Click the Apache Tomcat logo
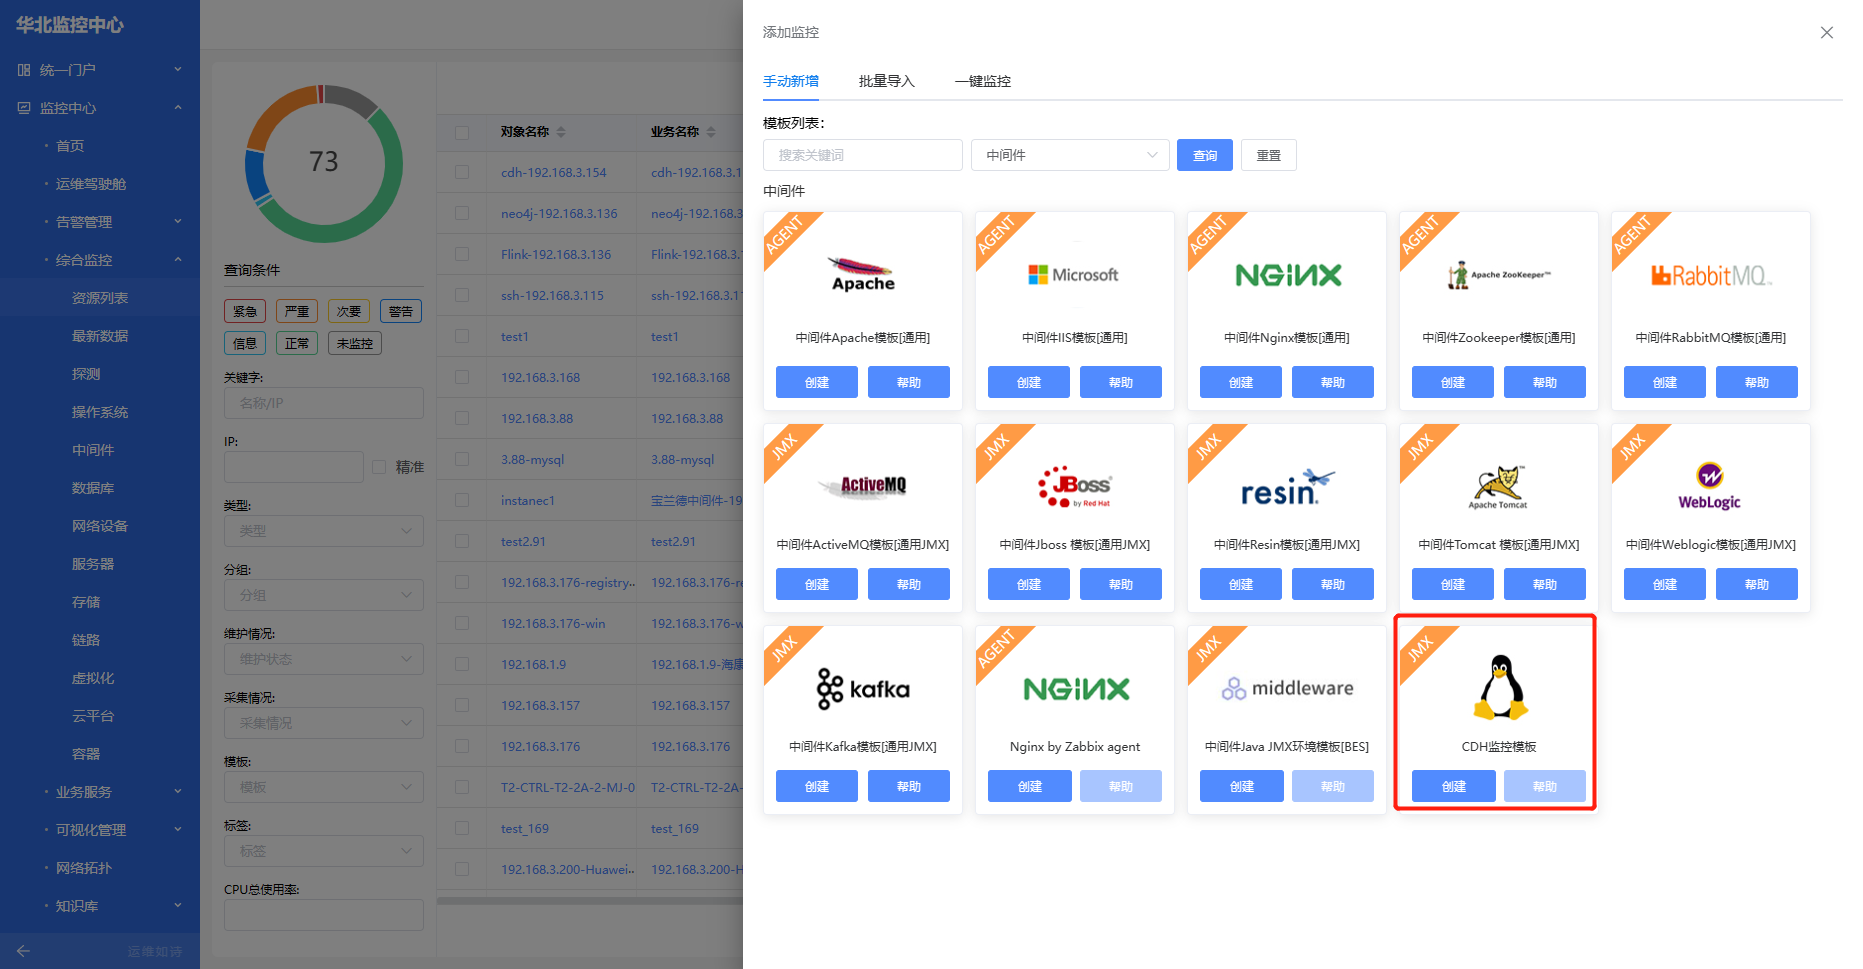The width and height of the screenshot is (1863, 969). (1498, 487)
